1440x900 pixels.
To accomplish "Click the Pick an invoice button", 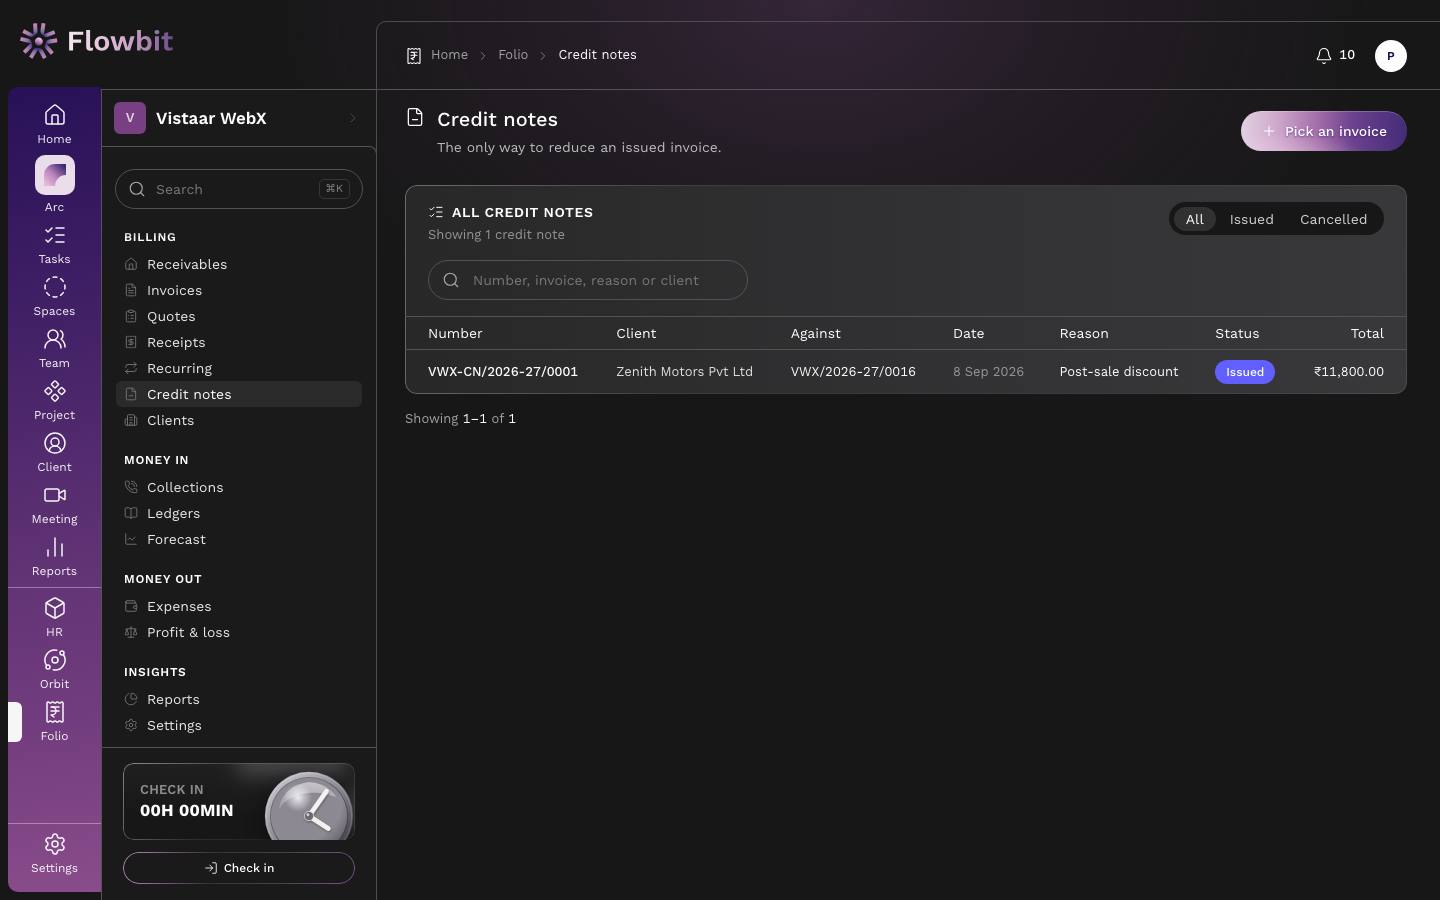I will [1323, 131].
